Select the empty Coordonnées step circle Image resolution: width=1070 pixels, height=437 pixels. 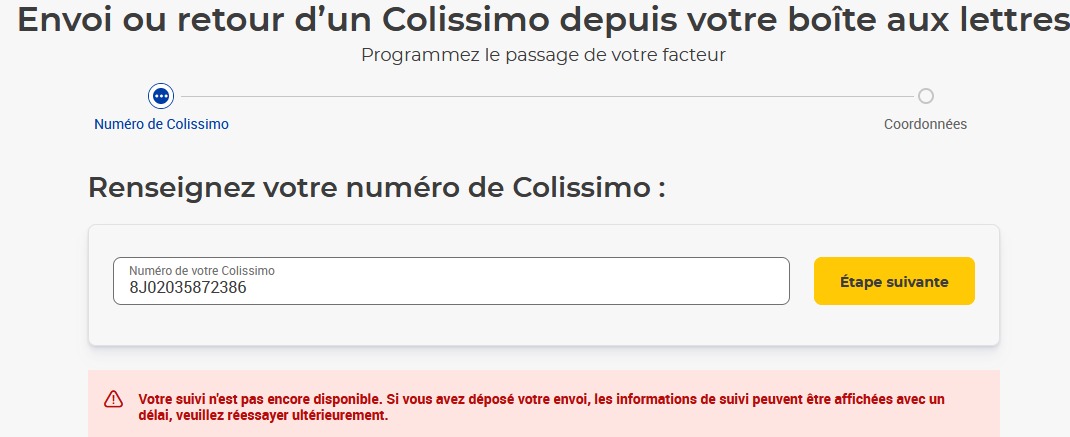click(925, 96)
